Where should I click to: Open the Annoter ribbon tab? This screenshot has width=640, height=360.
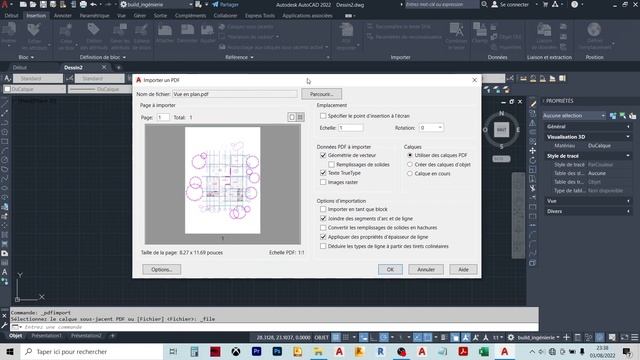tap(62, 16)
